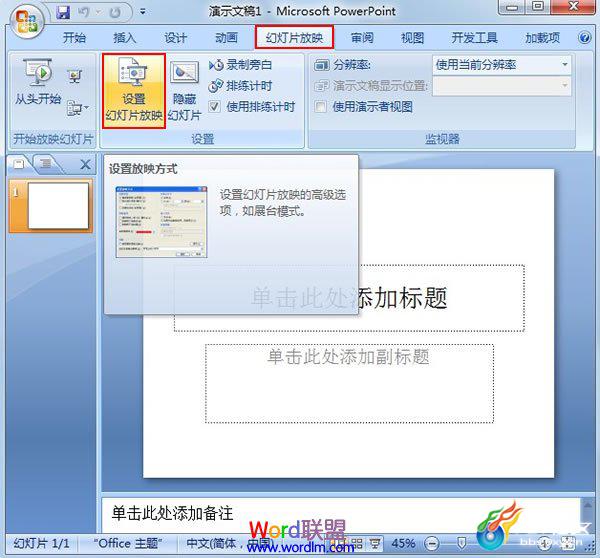600x558 pixels.
Task: Click the subtitle placeholder 单击此处添加副标题
Action: coord(349,383)
